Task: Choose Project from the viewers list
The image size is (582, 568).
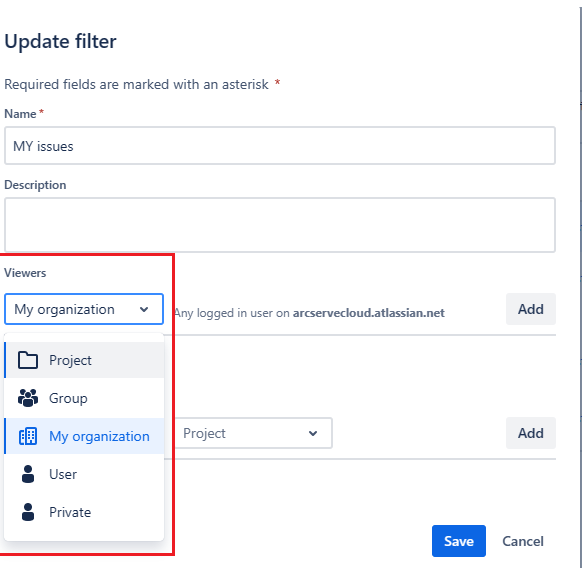Action: click(84, 360)
